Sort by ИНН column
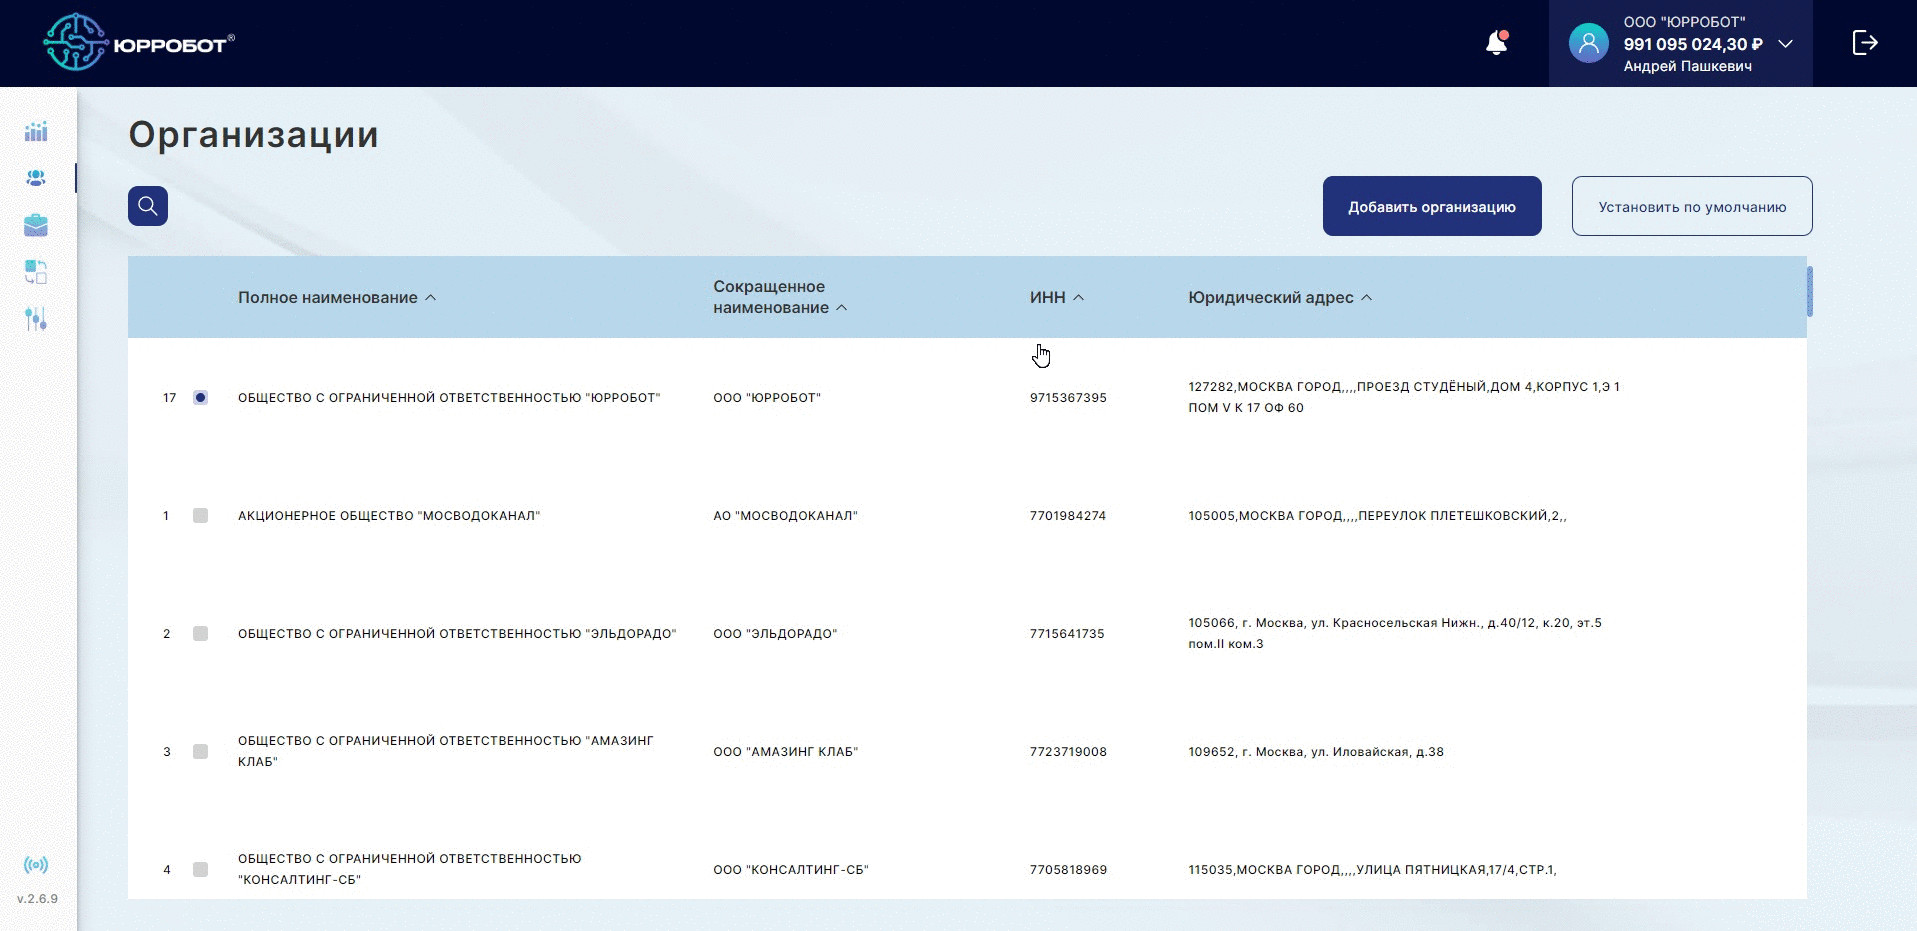The height and width of the screenshot is (931, 1917). coord(1057,298)
